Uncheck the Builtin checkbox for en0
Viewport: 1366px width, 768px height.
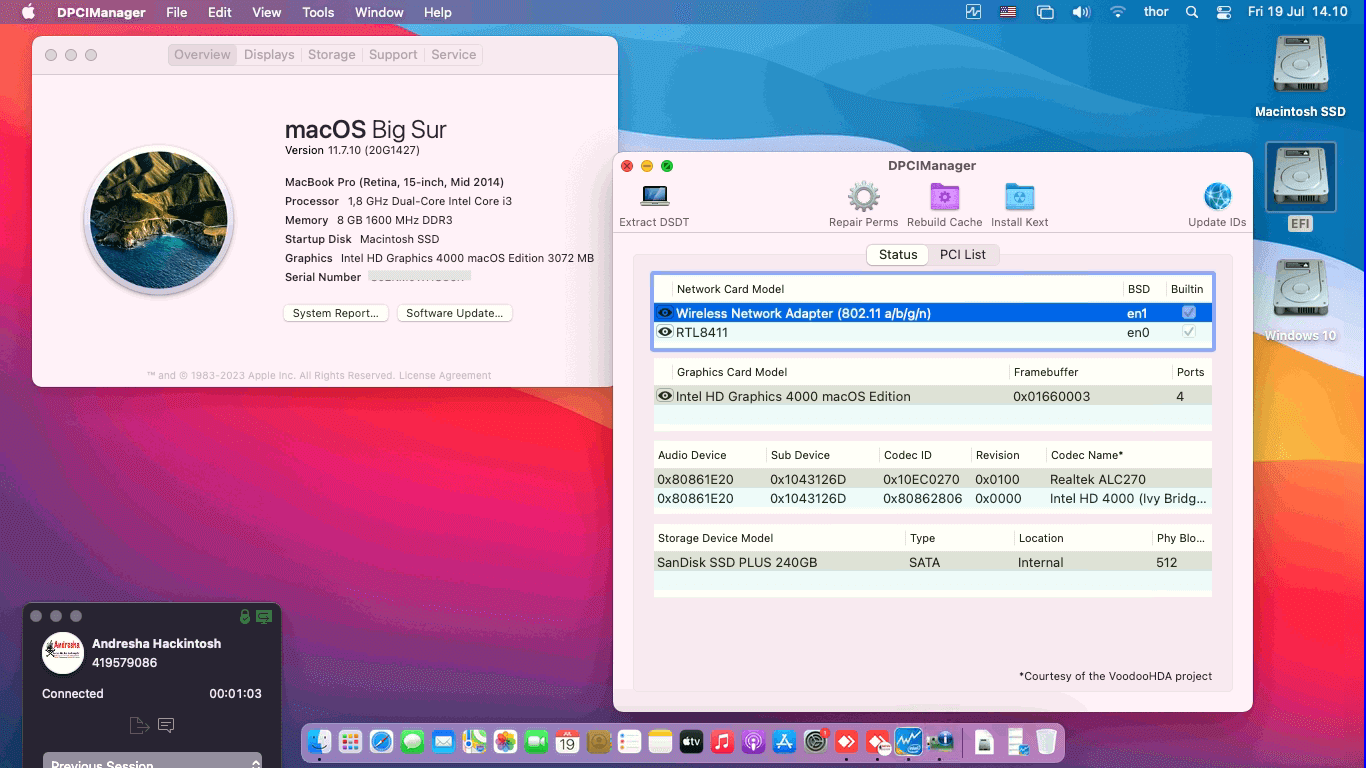click(x=1187, y=332)
